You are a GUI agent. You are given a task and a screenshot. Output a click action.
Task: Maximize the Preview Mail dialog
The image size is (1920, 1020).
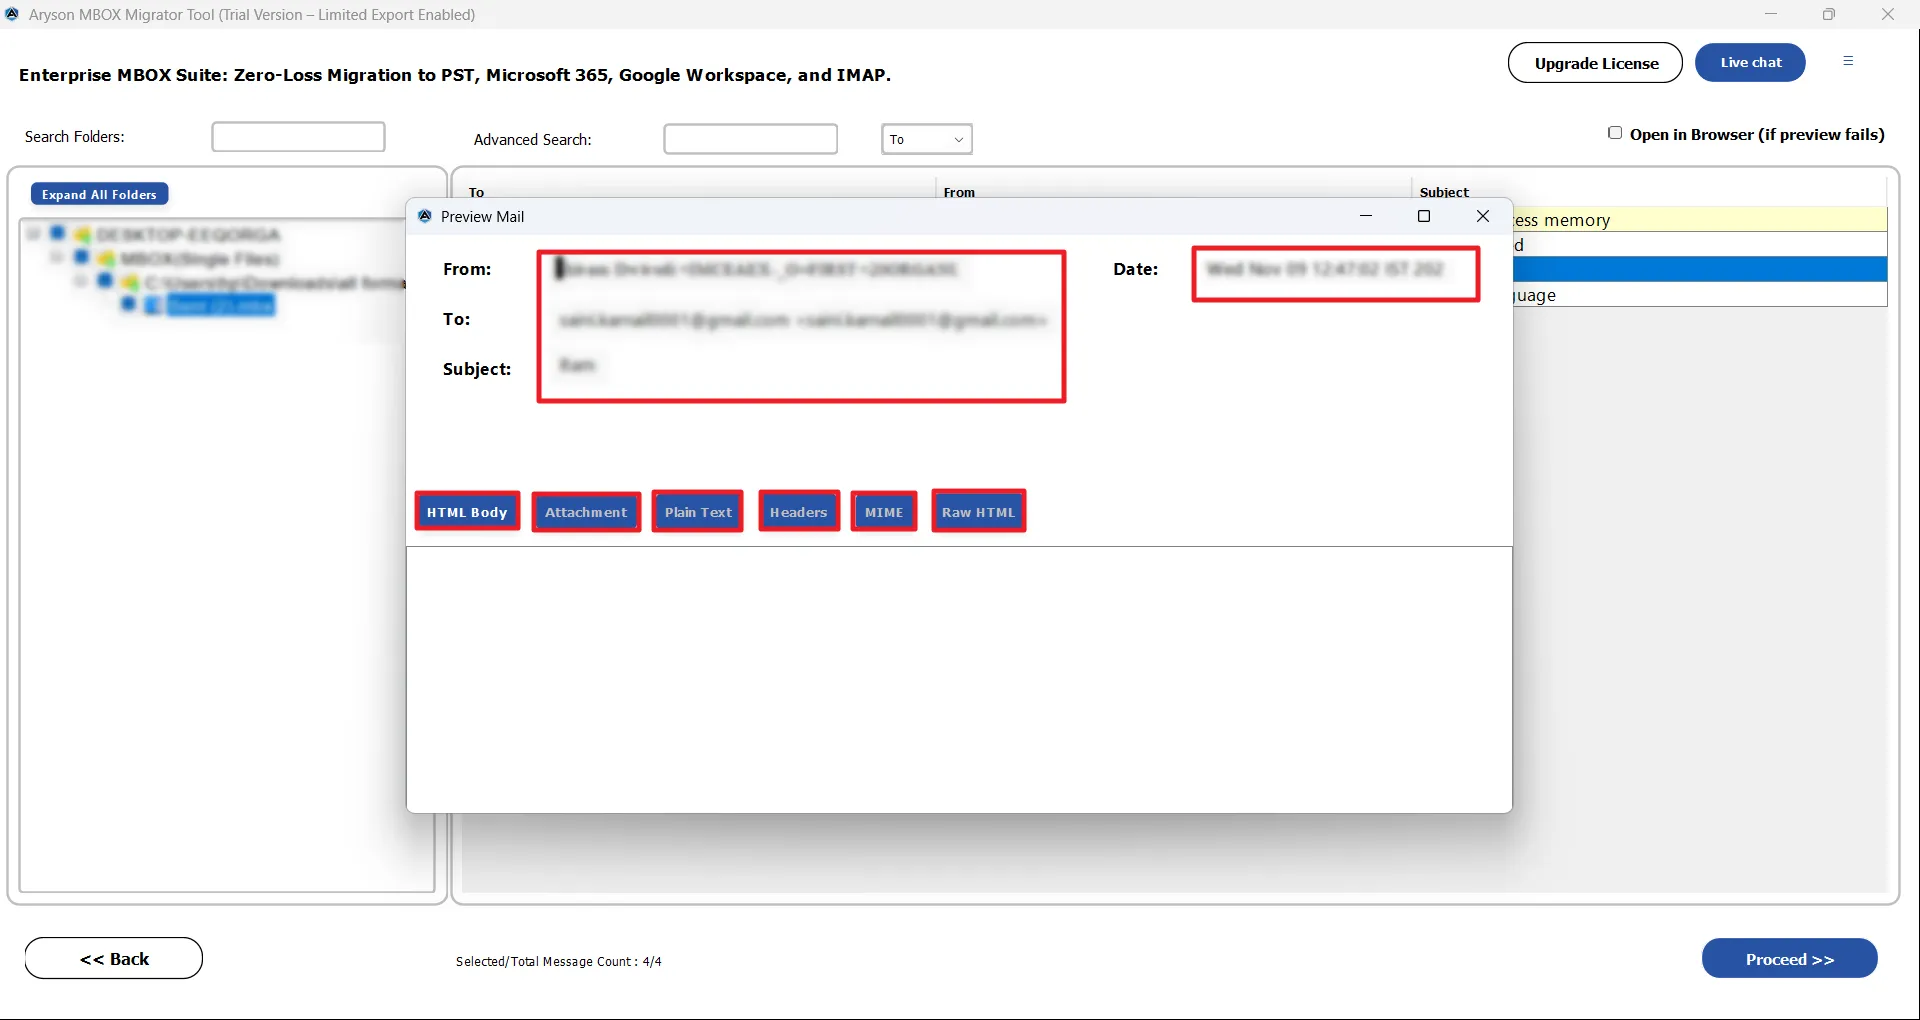[1424, 216]
